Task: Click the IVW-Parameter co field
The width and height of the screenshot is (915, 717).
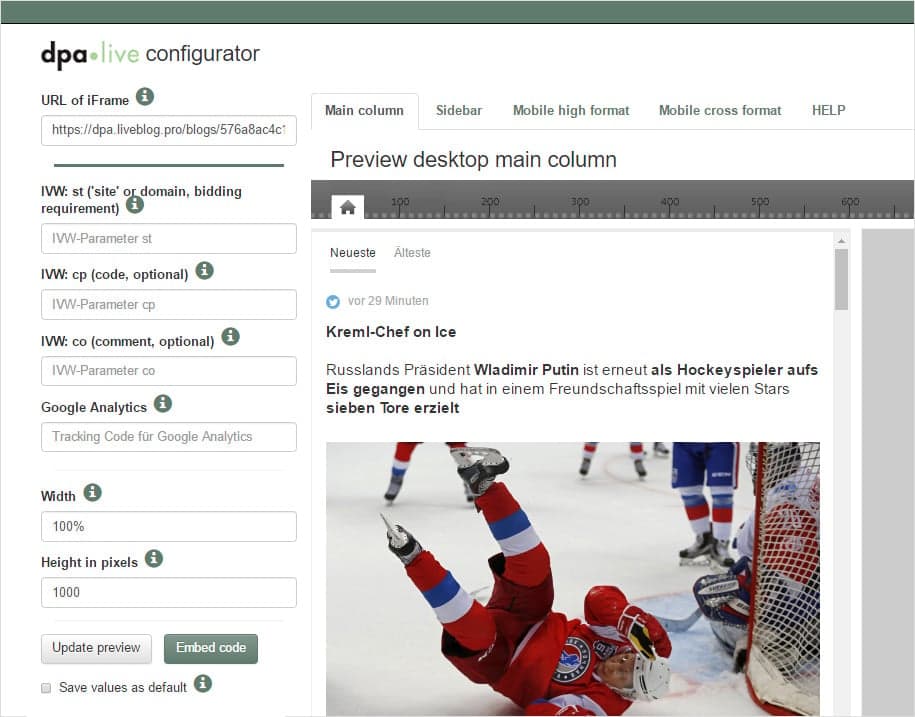Action: tap(169, 371)
